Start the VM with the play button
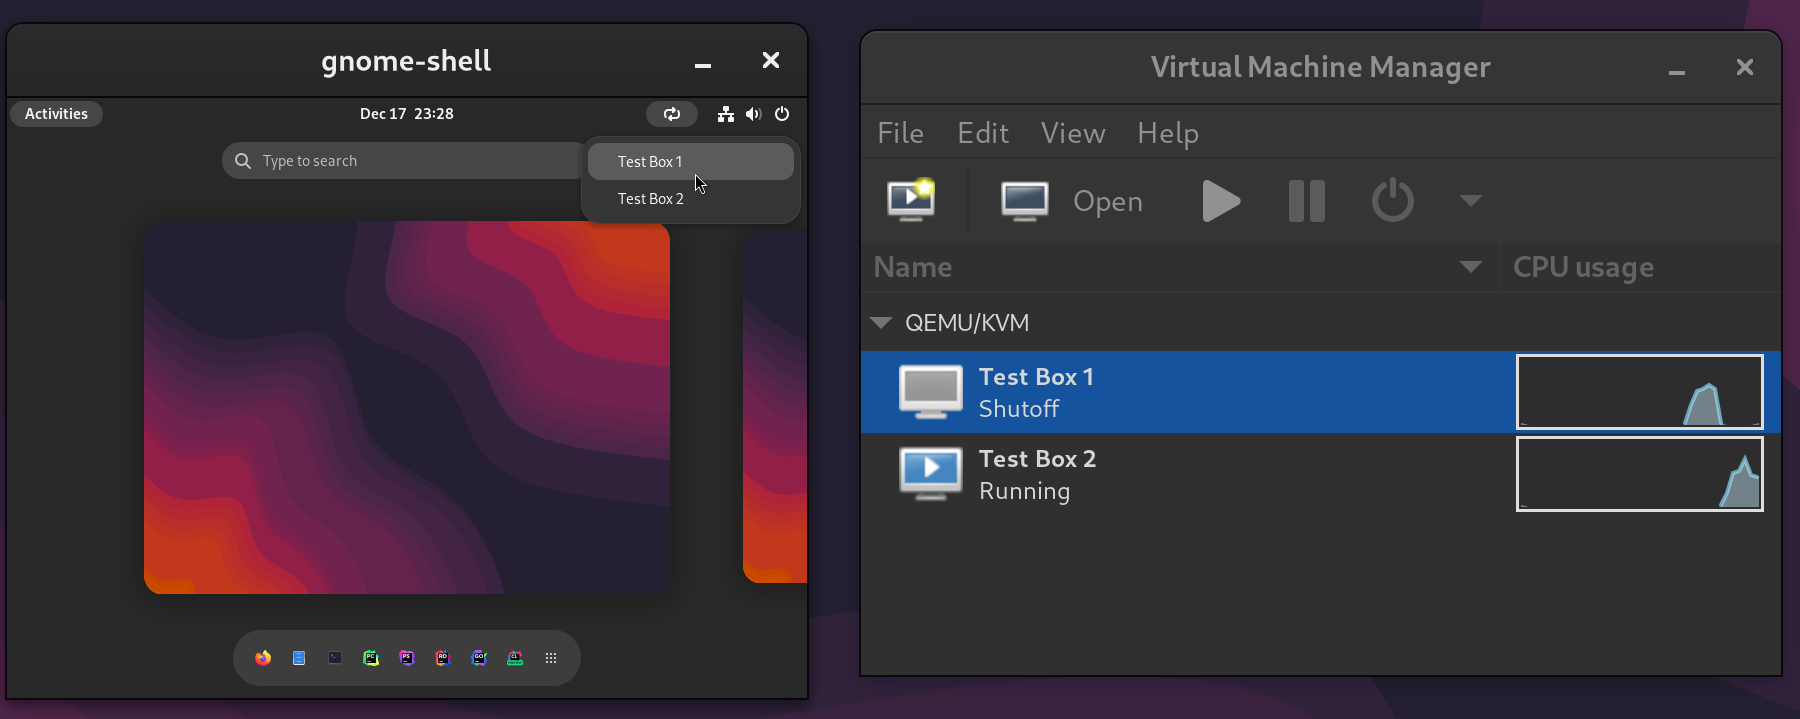 pos(1220,201)
